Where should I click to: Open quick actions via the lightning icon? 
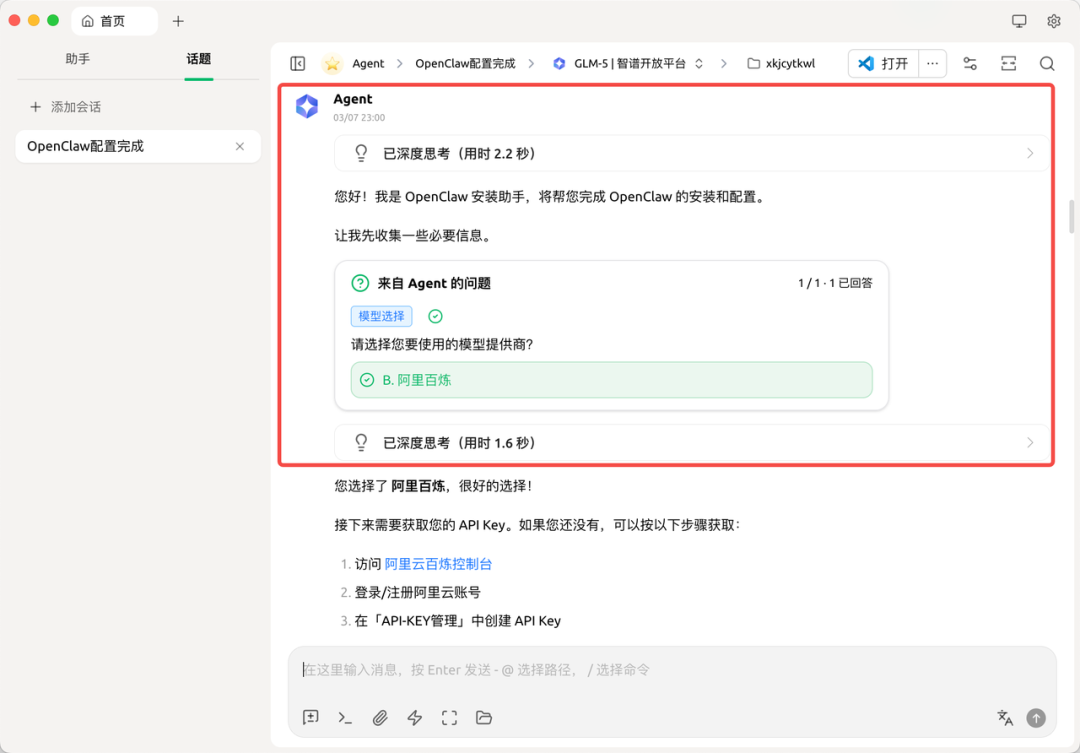pyautogui.click(x=414, y=717)
